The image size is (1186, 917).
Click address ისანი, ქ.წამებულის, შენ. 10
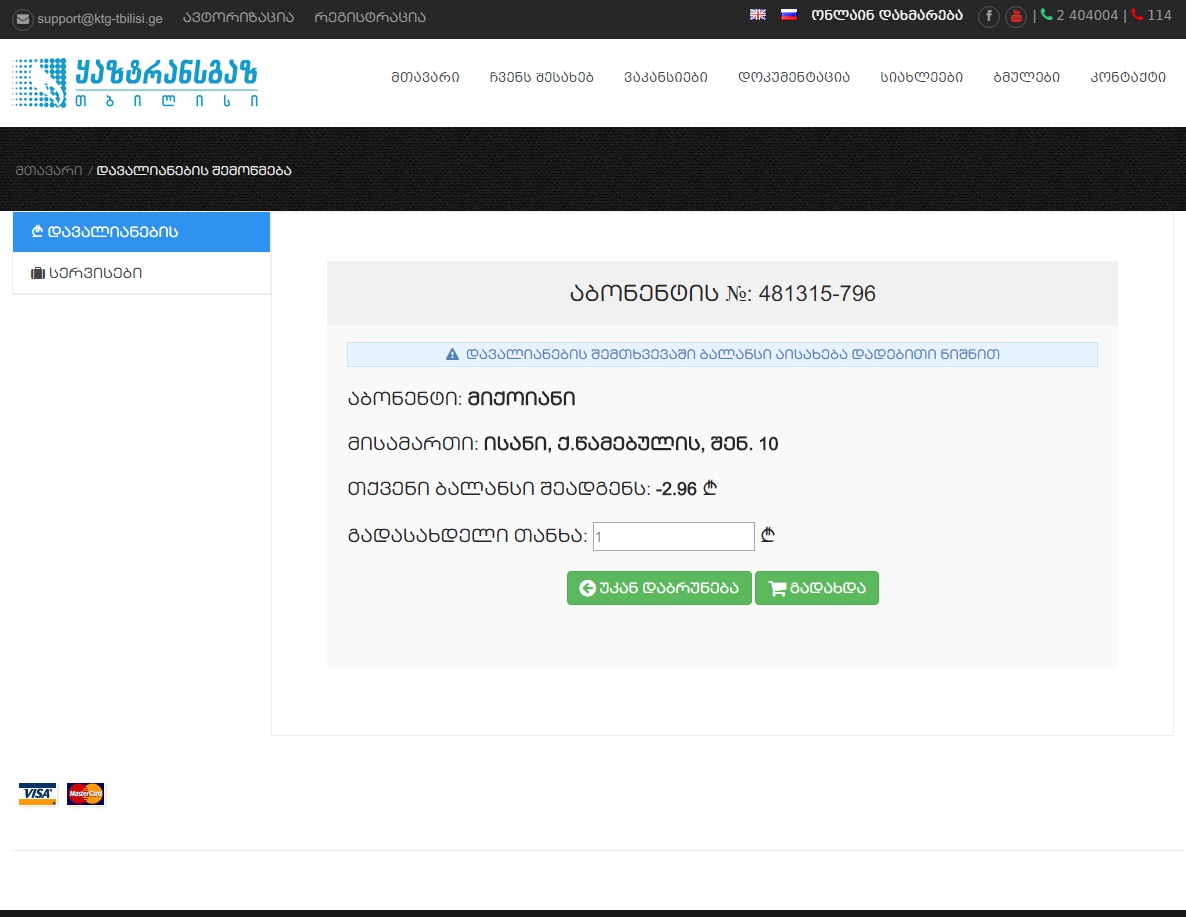click(x=631, y=443)
